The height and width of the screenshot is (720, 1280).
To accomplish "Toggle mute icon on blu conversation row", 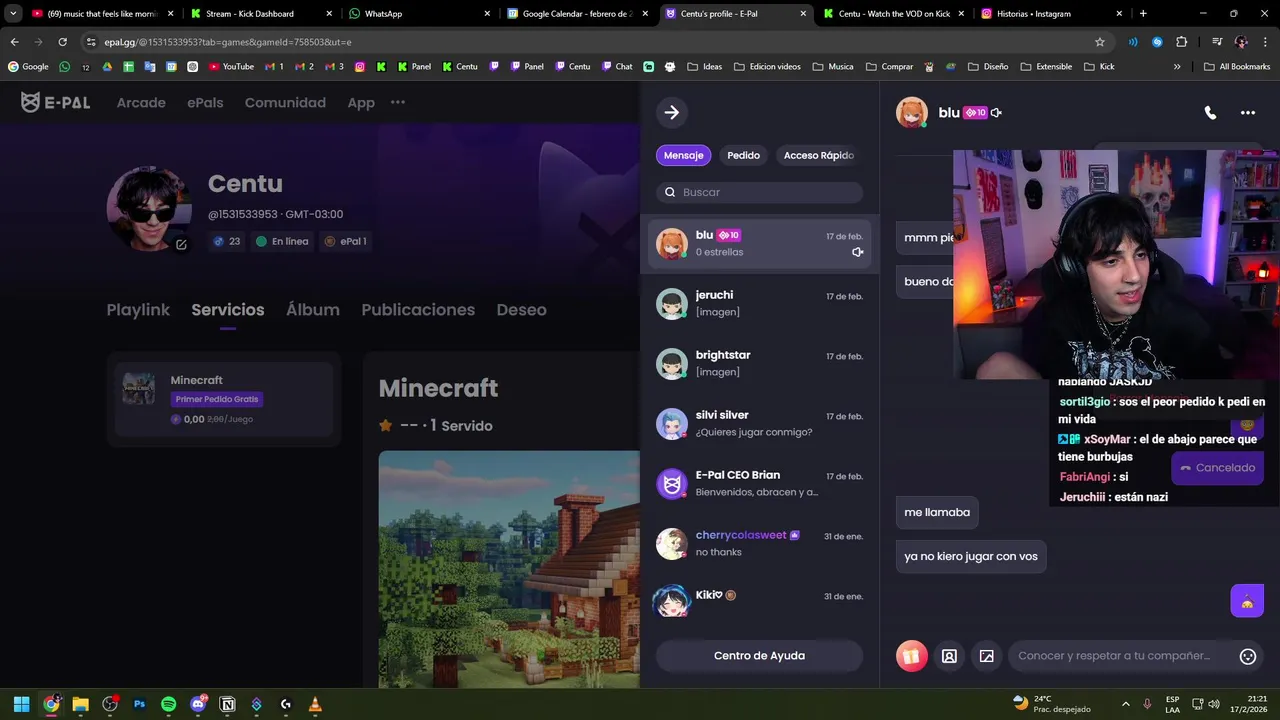I will click(x=857, y=252).
